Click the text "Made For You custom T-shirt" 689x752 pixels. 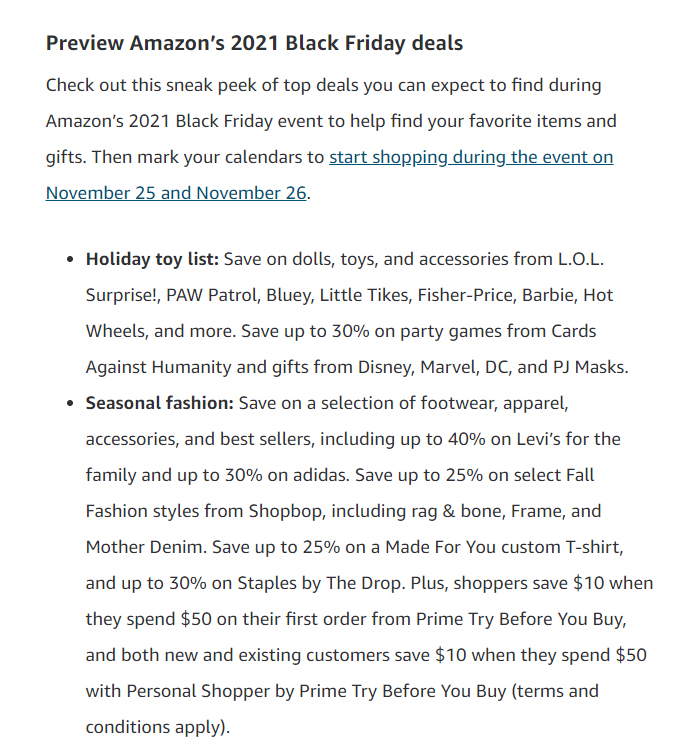(x=503, y=547)
